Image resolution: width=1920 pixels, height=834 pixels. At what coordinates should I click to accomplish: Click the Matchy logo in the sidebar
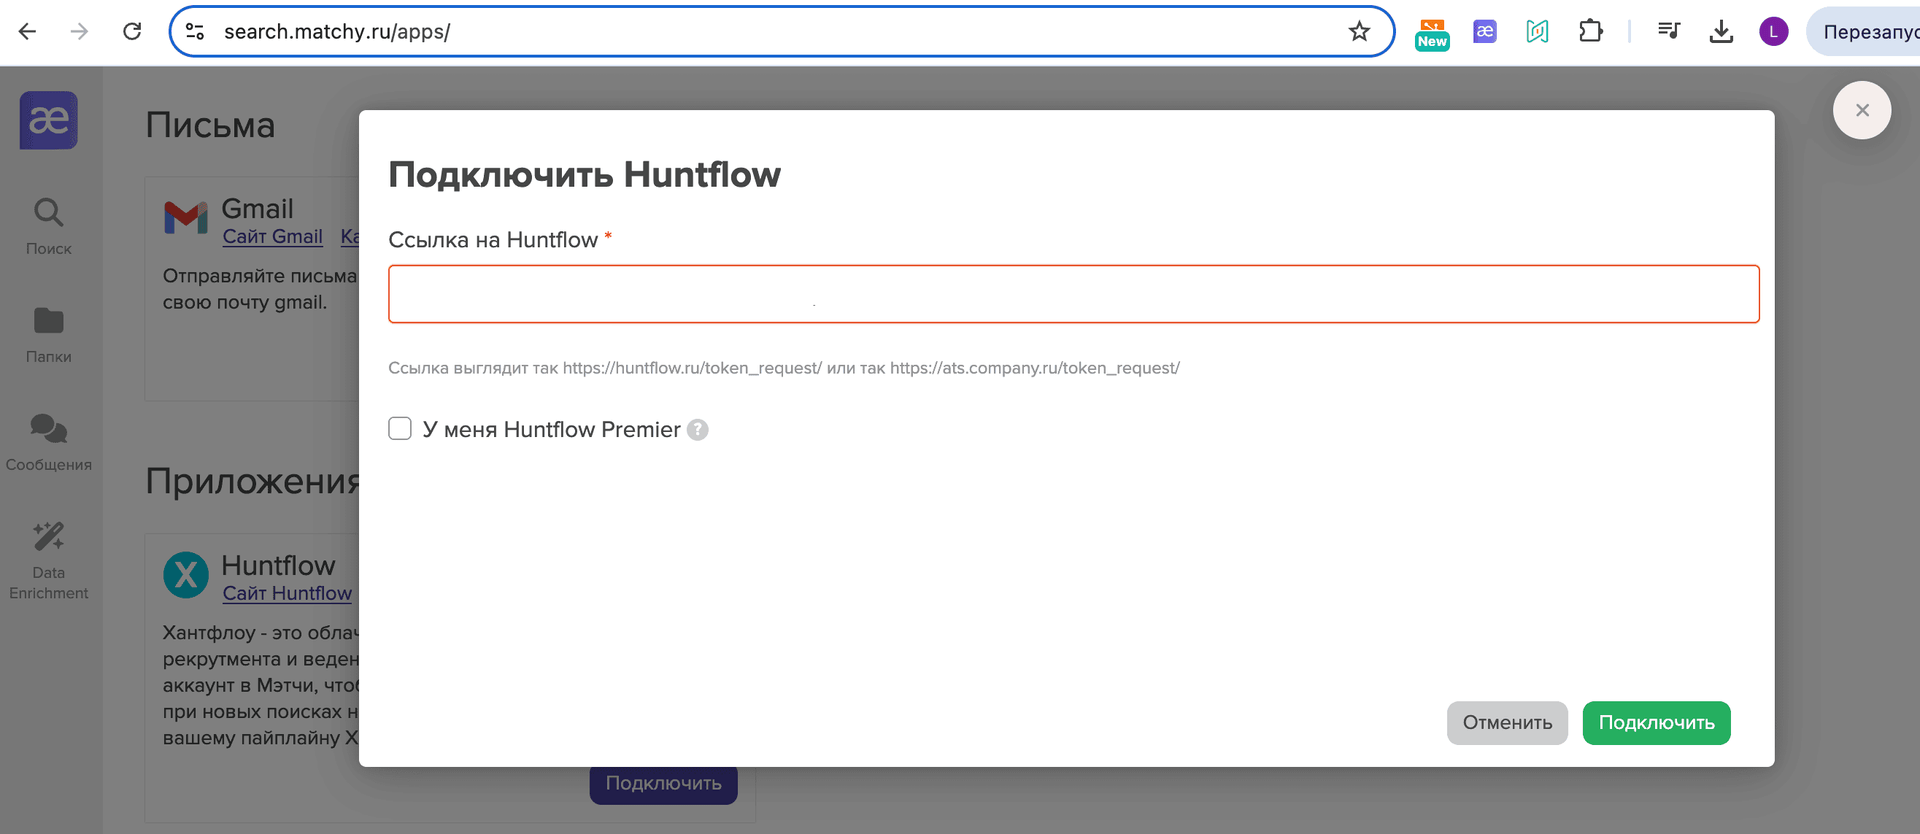(x=48, y=120)
